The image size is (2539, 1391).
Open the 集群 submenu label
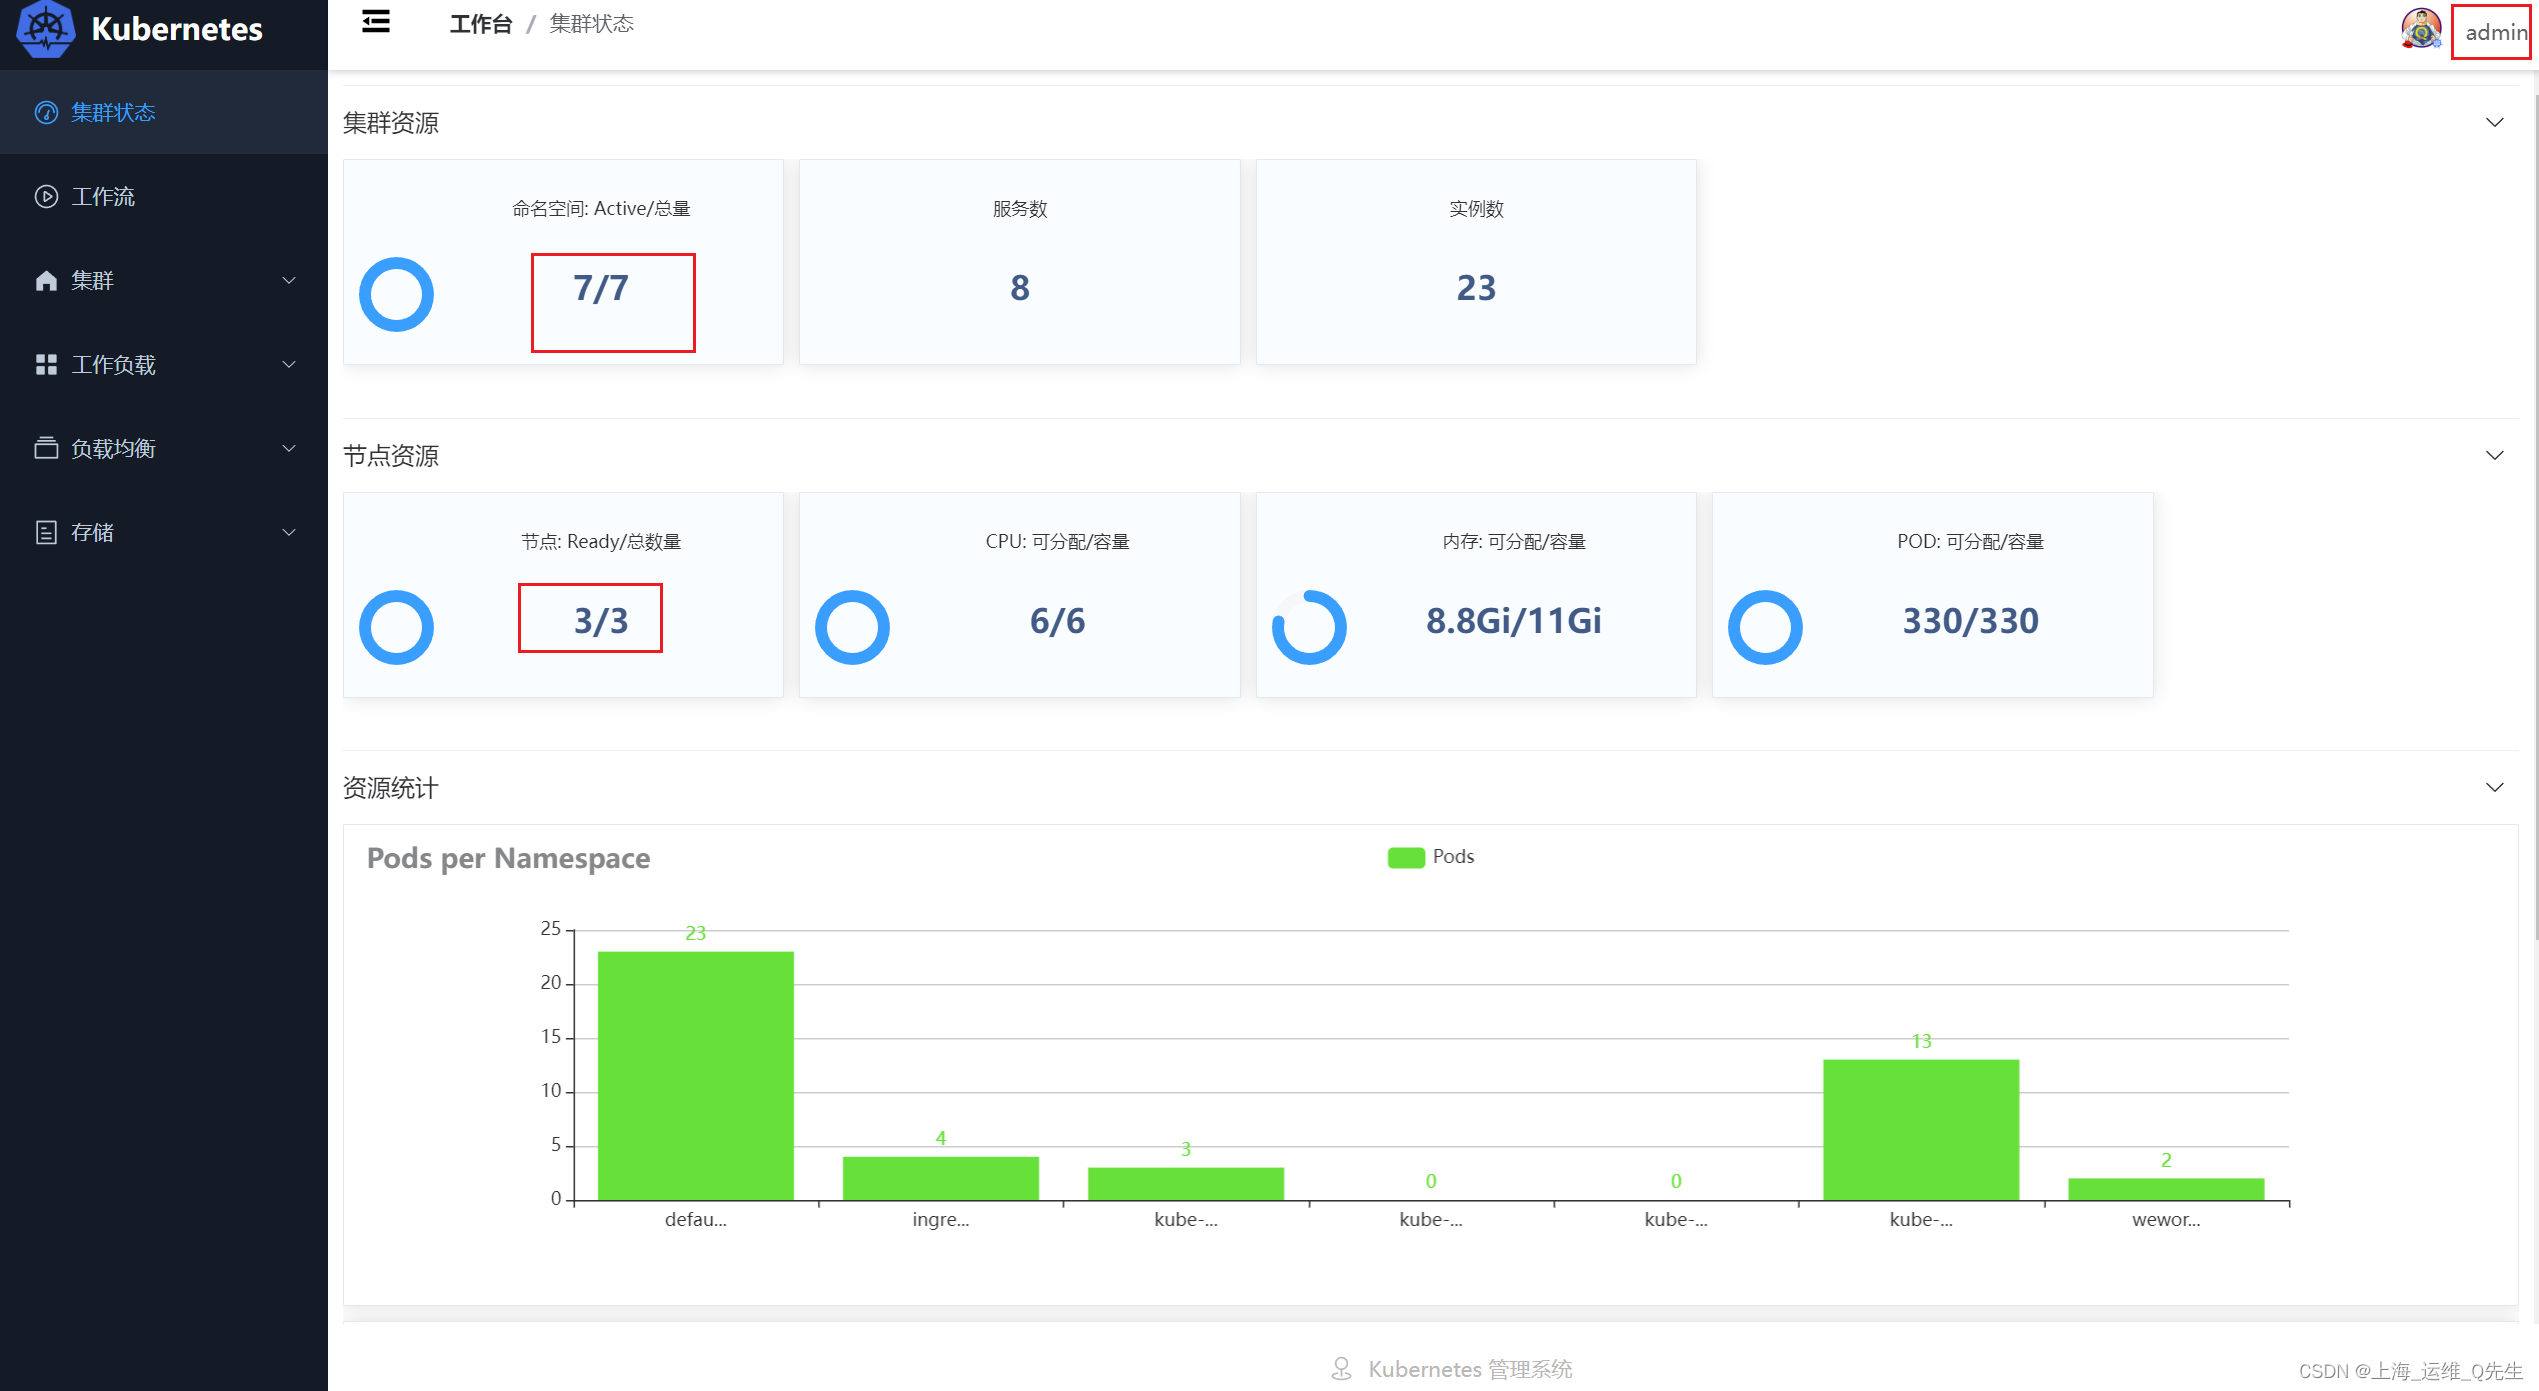[x=93, y=280]
